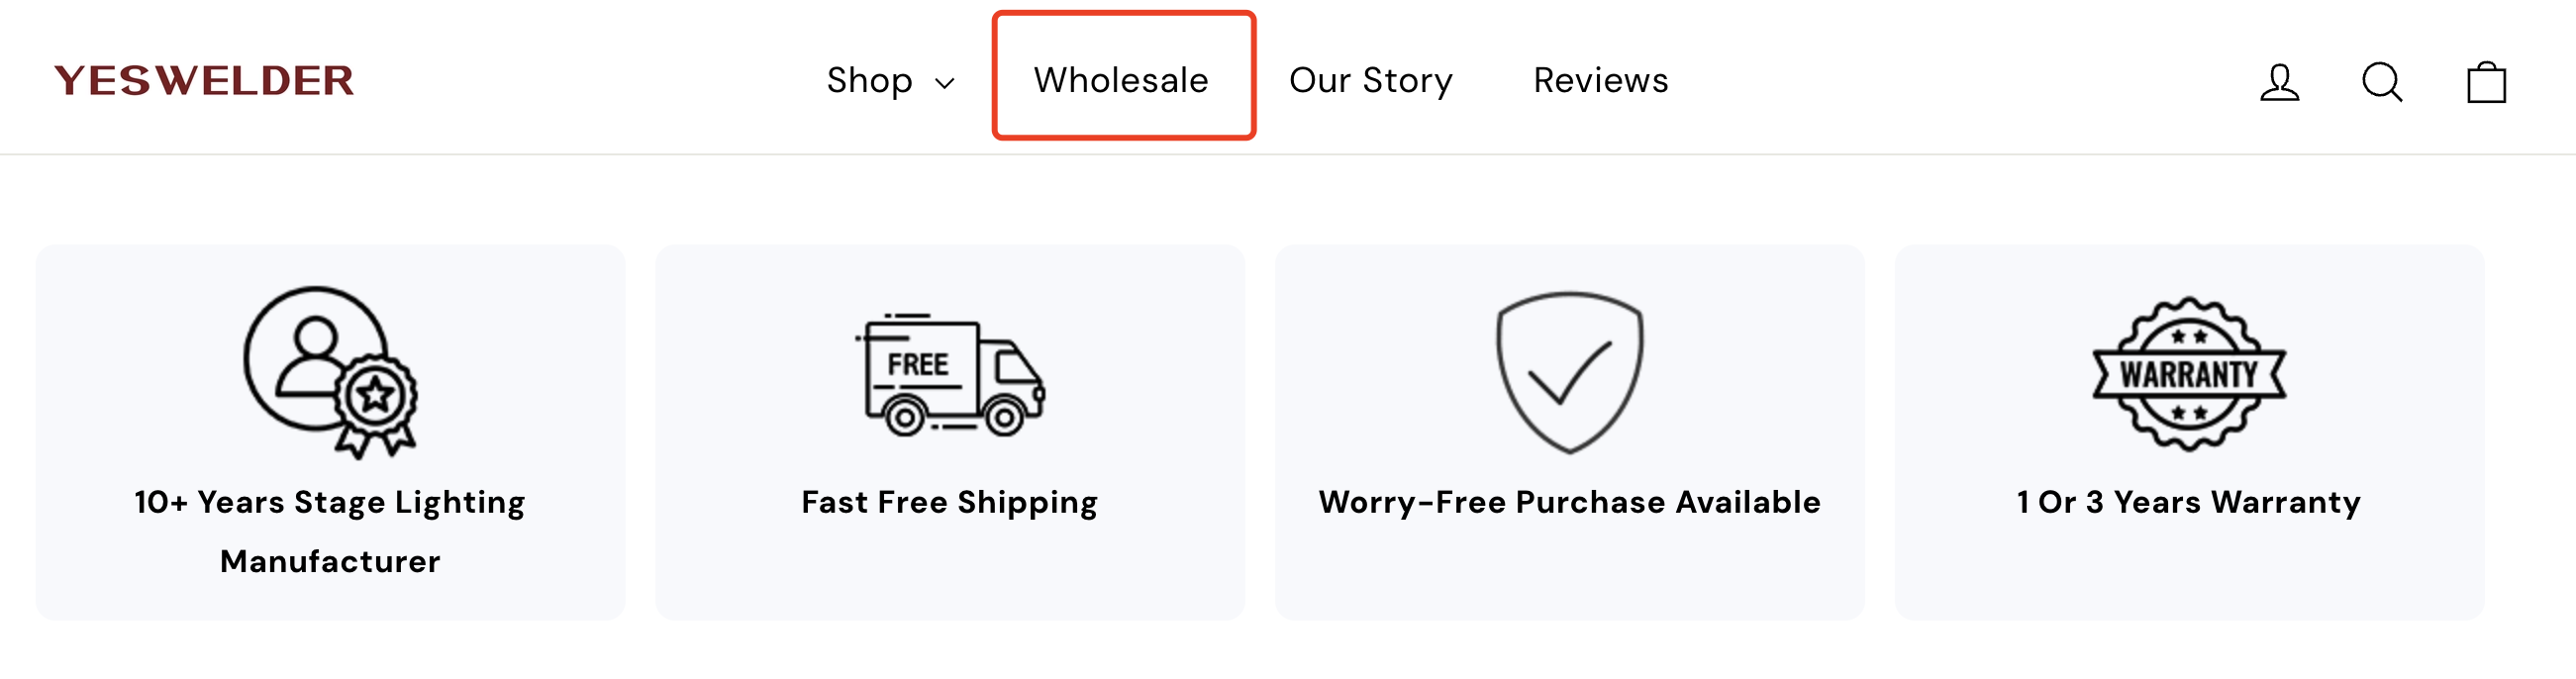Go to the Wholesale page
Image resolution: width=2576 pixels, height=679 pixels.
click(x=1121, y=80)
